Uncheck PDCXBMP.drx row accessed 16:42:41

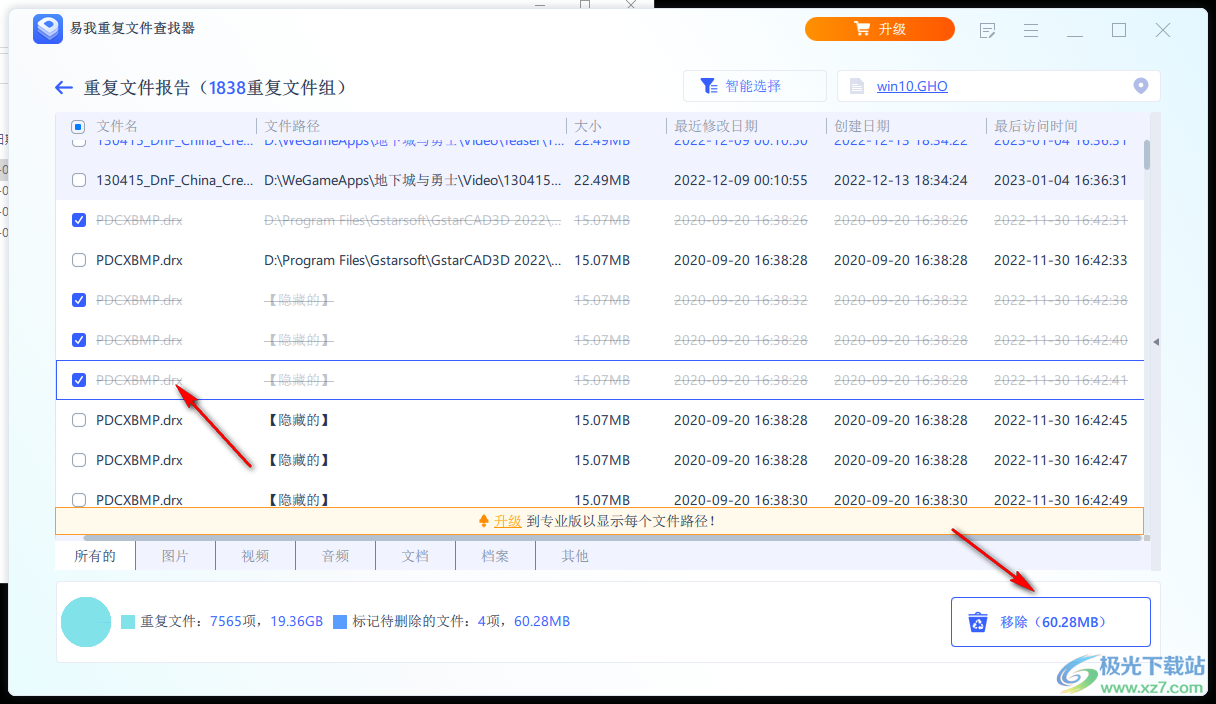point(79,380)
